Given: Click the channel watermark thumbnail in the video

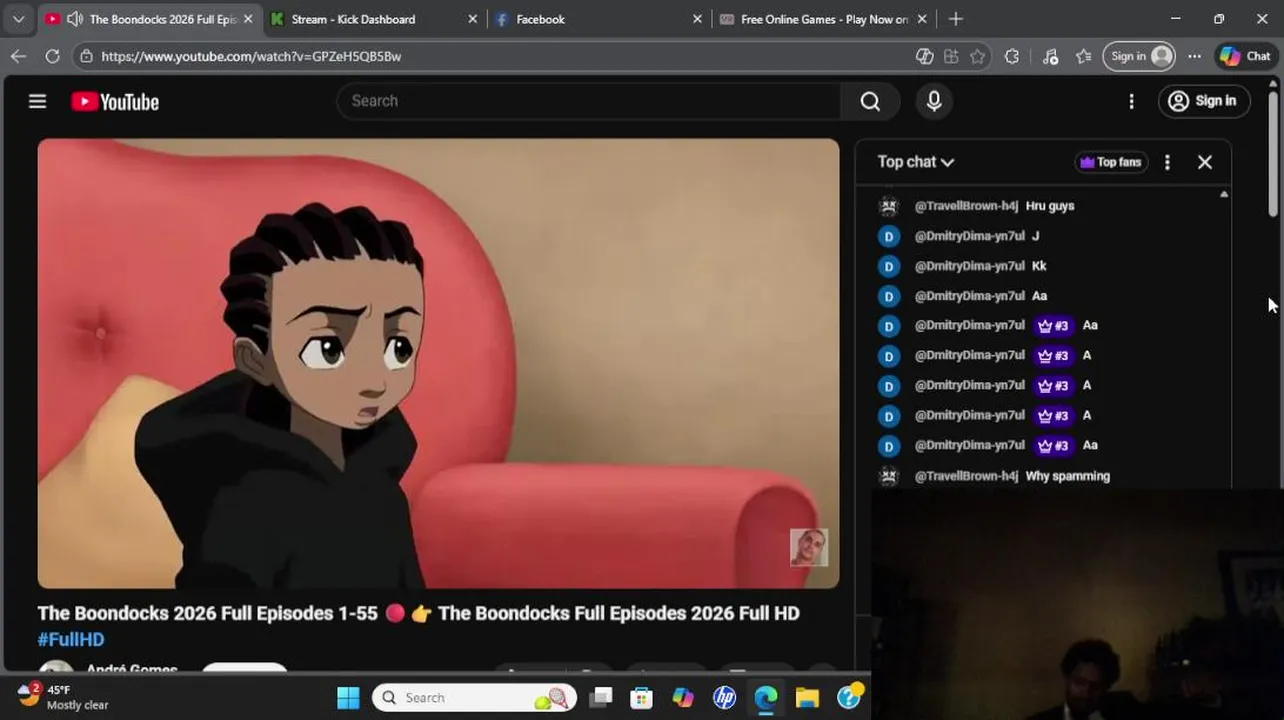Looking at the screenshot, I should pyautogui.click(x=808, y=548).
